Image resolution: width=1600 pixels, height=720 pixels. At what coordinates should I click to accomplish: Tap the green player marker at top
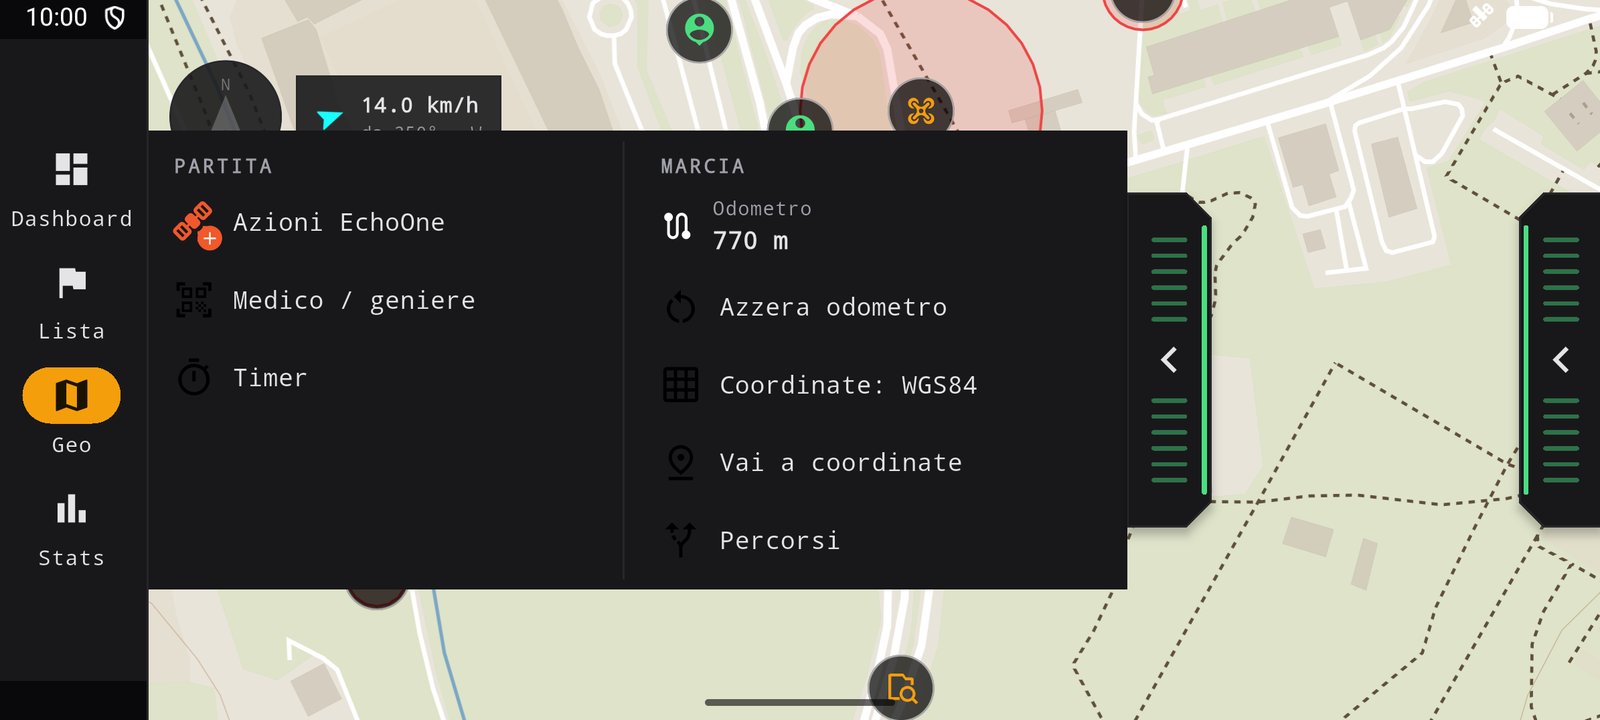coord(699,30)
